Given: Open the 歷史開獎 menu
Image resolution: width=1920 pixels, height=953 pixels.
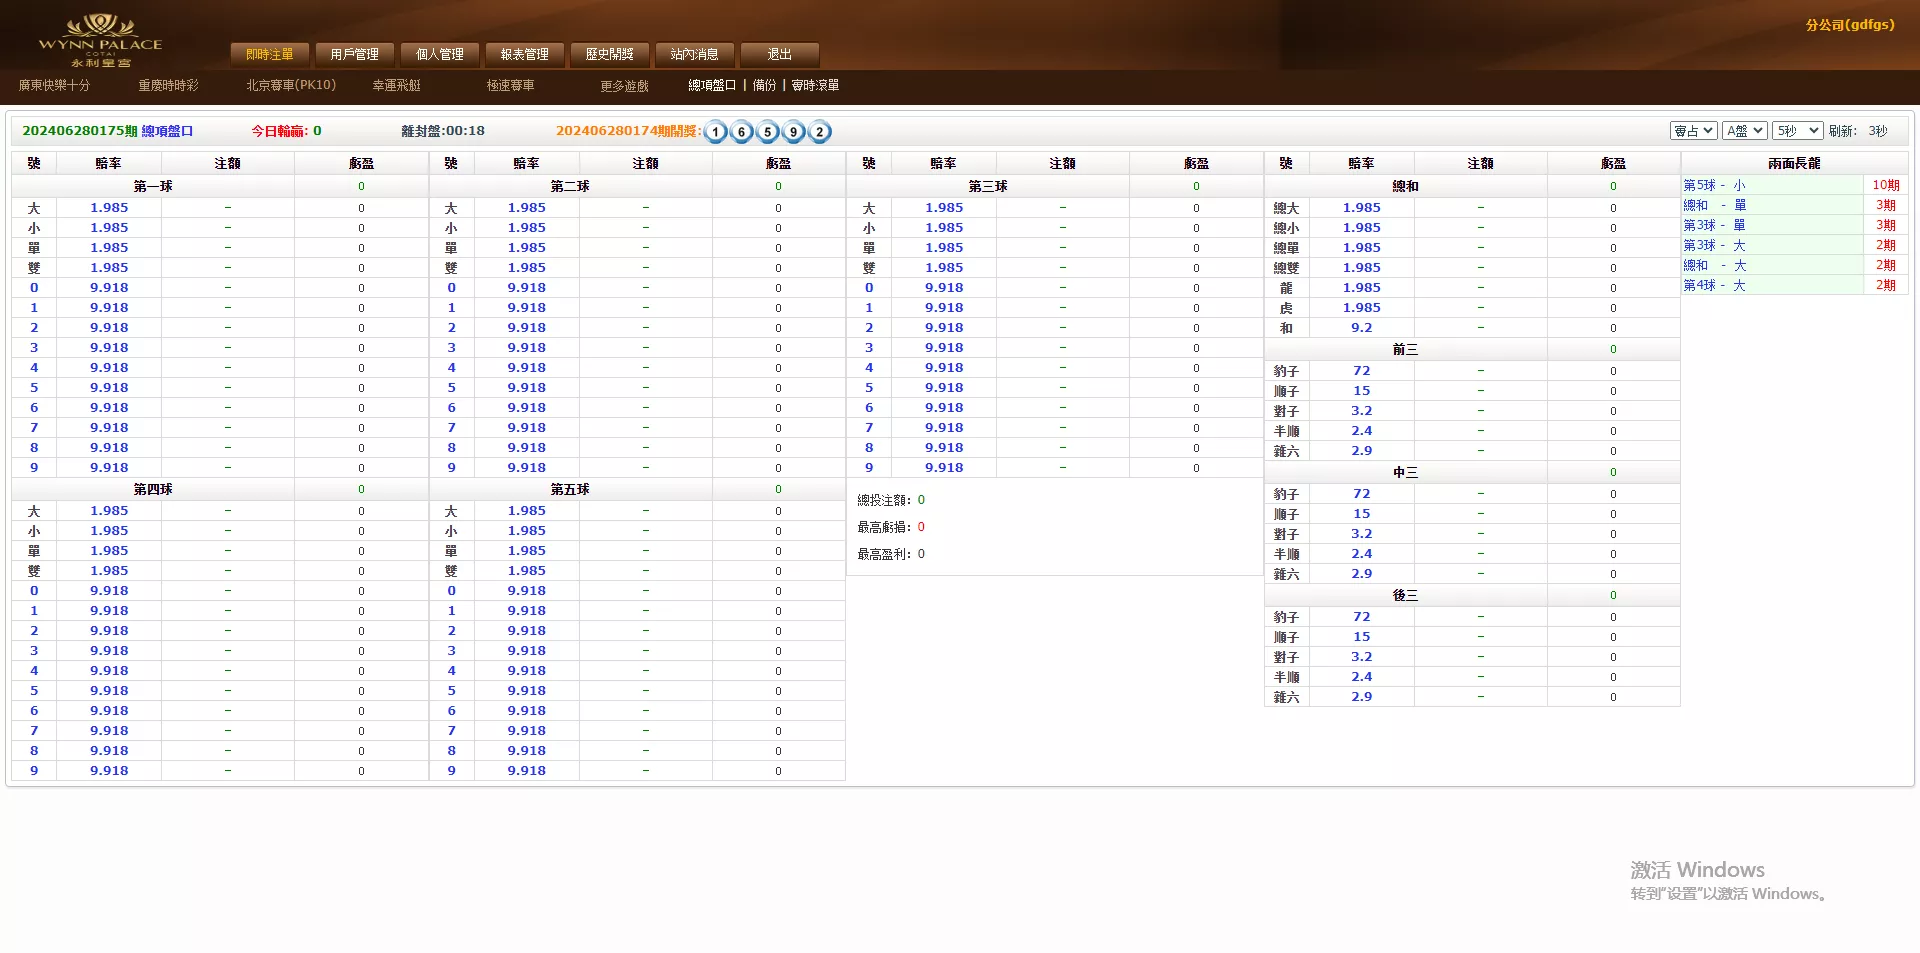Looking at the screenshot, I should (x=610, y=54).
